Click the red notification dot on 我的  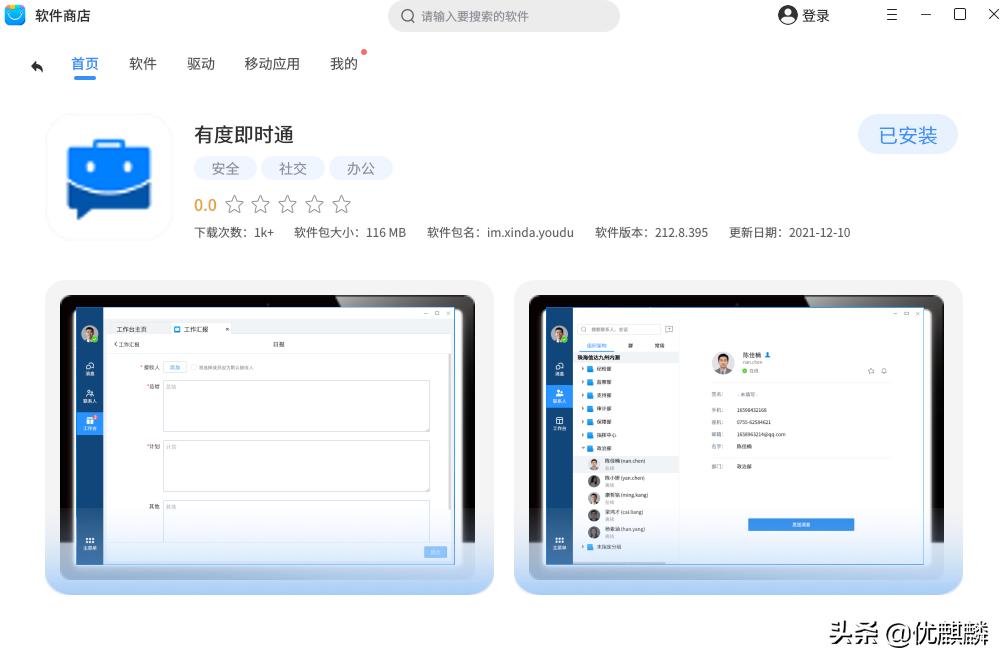pyautogui.click(x=363, y=50)
